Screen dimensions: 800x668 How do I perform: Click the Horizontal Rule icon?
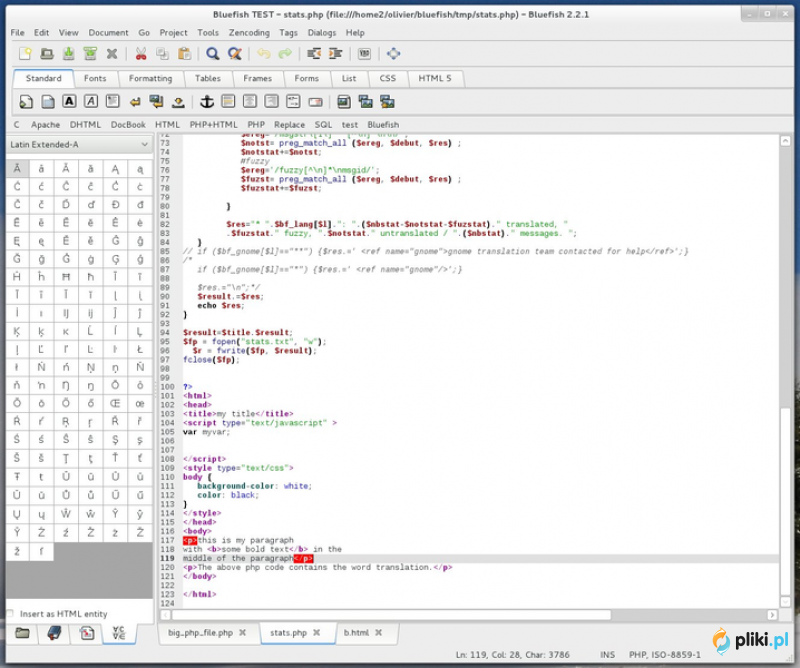tap(228, 102)
